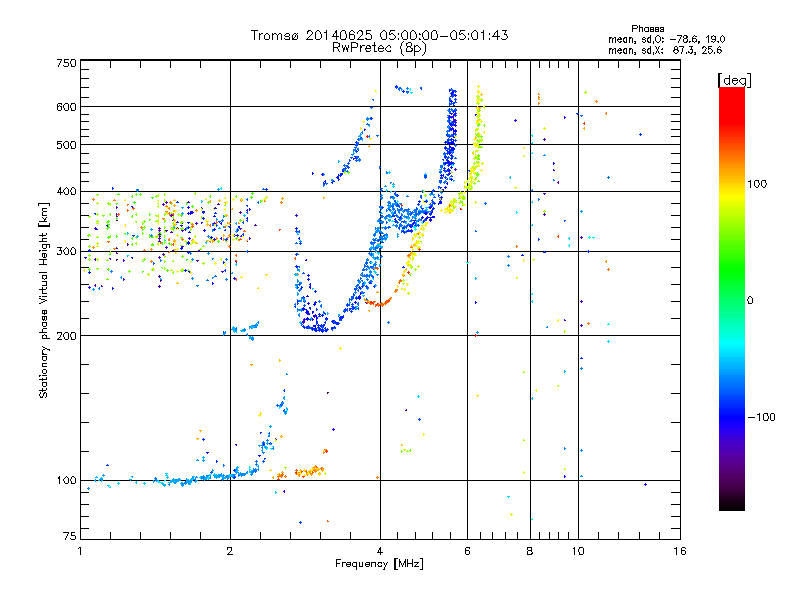Click the y-axis tick label '500'
This screenshot has width=800, height=600.
(66, 145)
